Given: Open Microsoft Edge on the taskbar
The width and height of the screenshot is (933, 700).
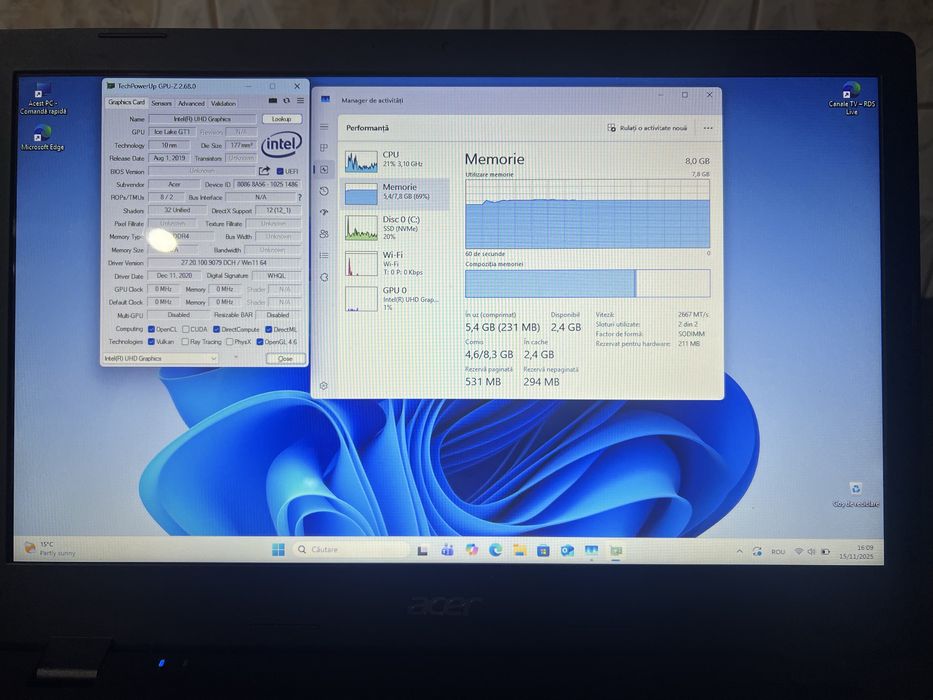Looking at the screenshot, I should pos(496,550).
